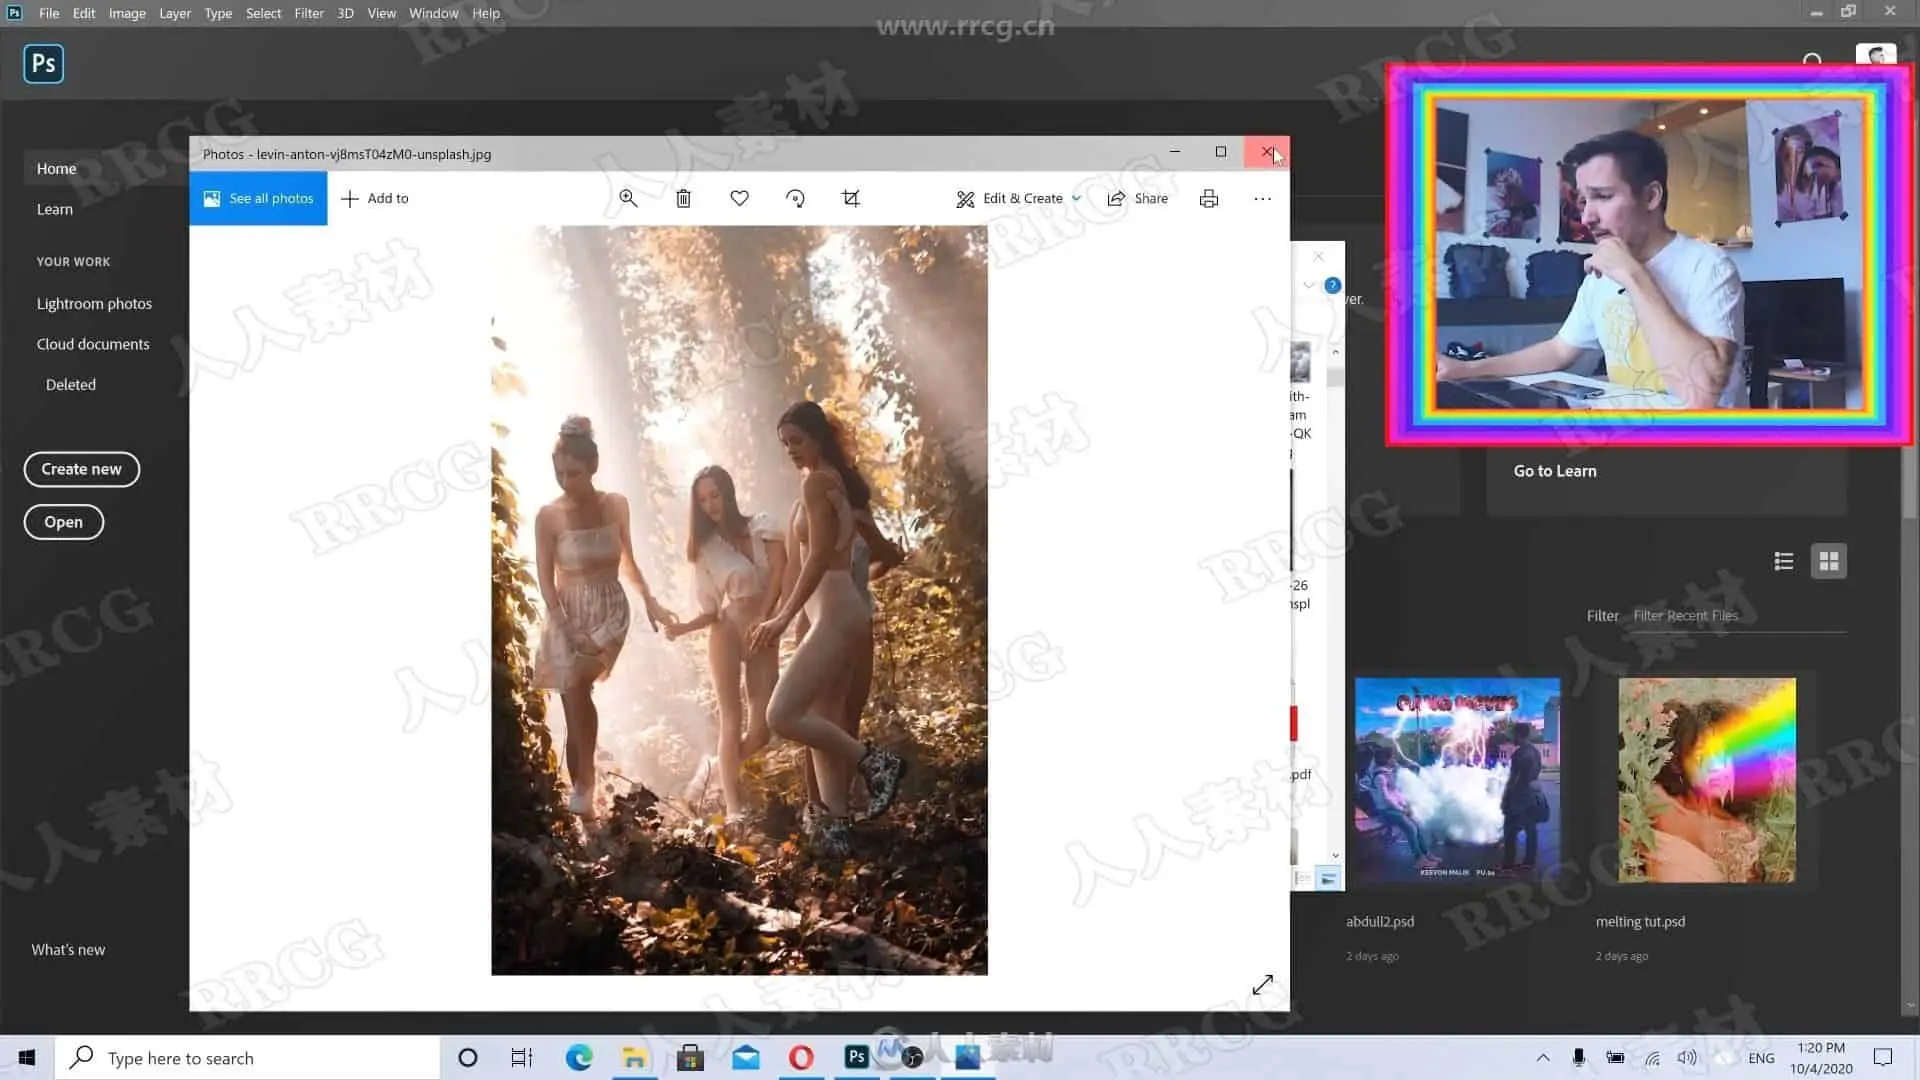Open the Edit menu in Photoshop

pos(84,13)
